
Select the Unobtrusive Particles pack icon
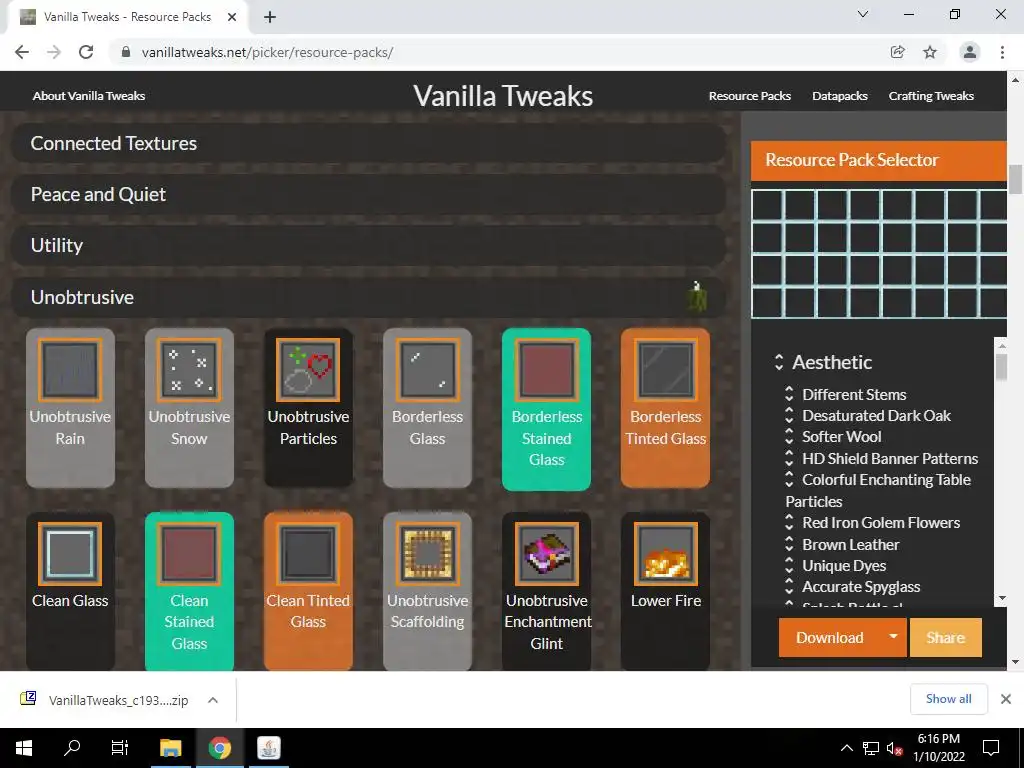pos(308,370)
